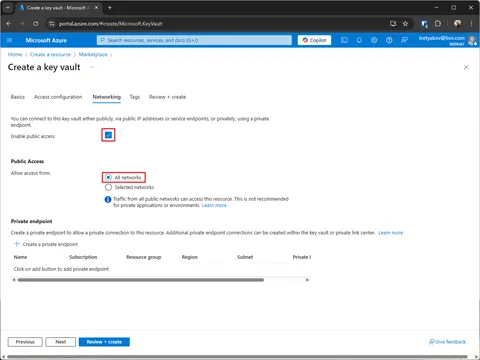Switch to the Basics tab
The height and width of the screenshot is (360, 480).
[x=18, y=97]
